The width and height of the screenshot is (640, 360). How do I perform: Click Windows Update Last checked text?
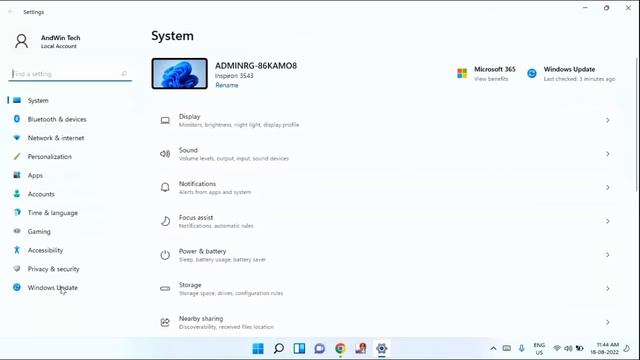579,79
